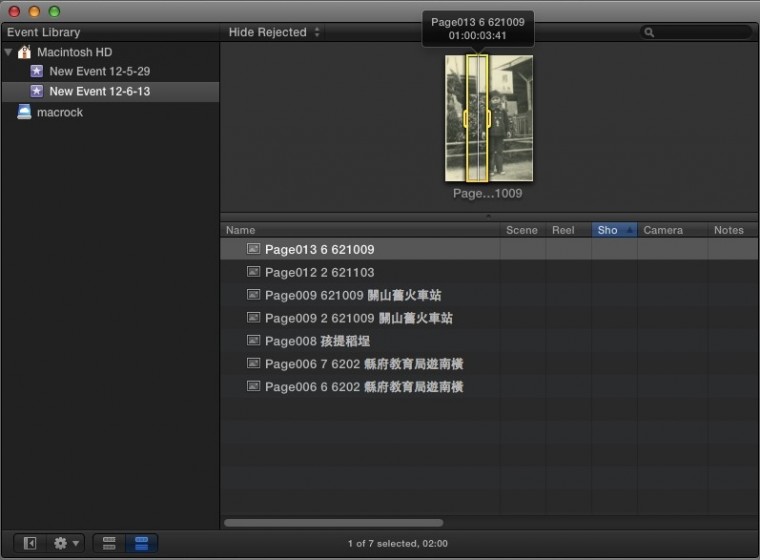760x560 pixels.
Task: Switch to filmstrip view
Action: point(109,543)
